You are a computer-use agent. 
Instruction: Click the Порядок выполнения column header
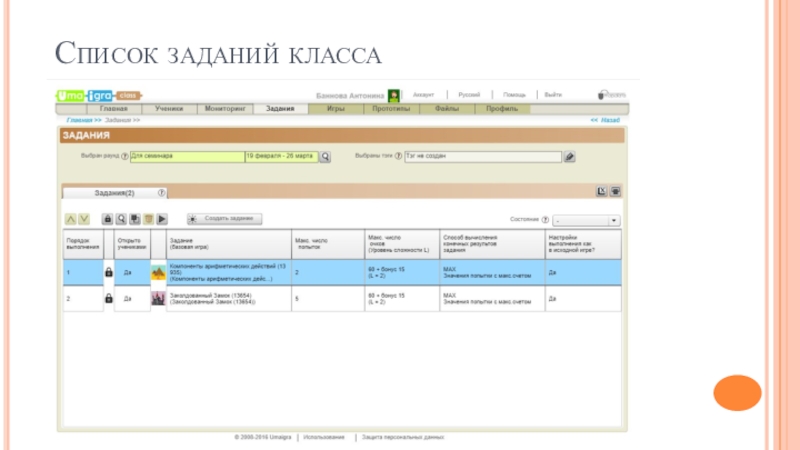(x=83, y=244)
